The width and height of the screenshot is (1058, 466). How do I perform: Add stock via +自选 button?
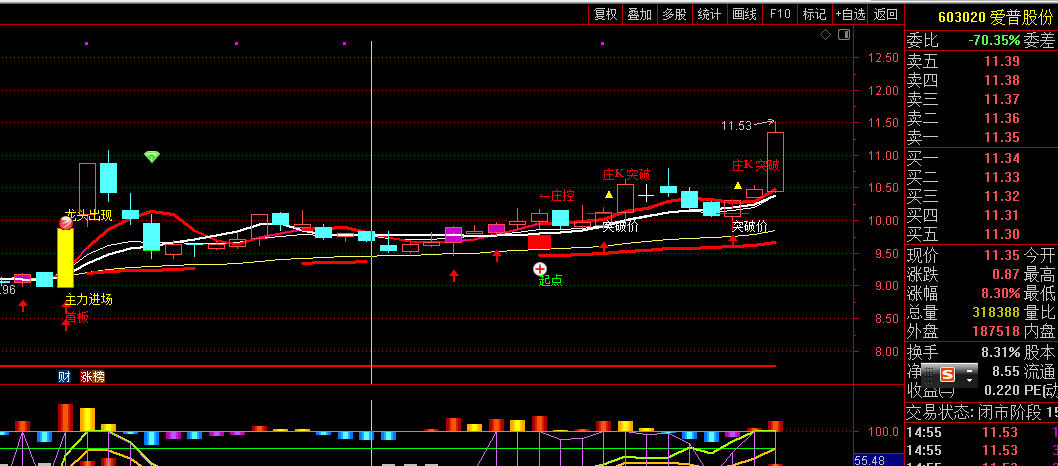(850, 14)
